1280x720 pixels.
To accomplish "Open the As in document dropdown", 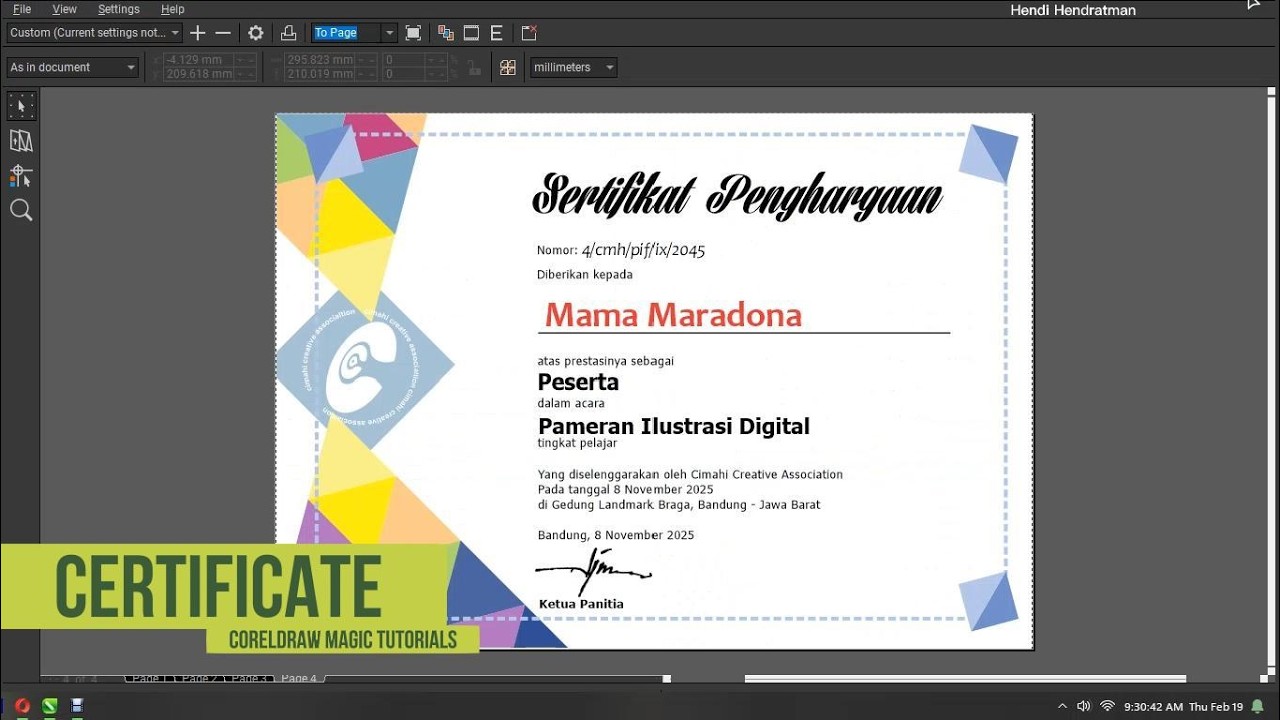I will point(72,67).
